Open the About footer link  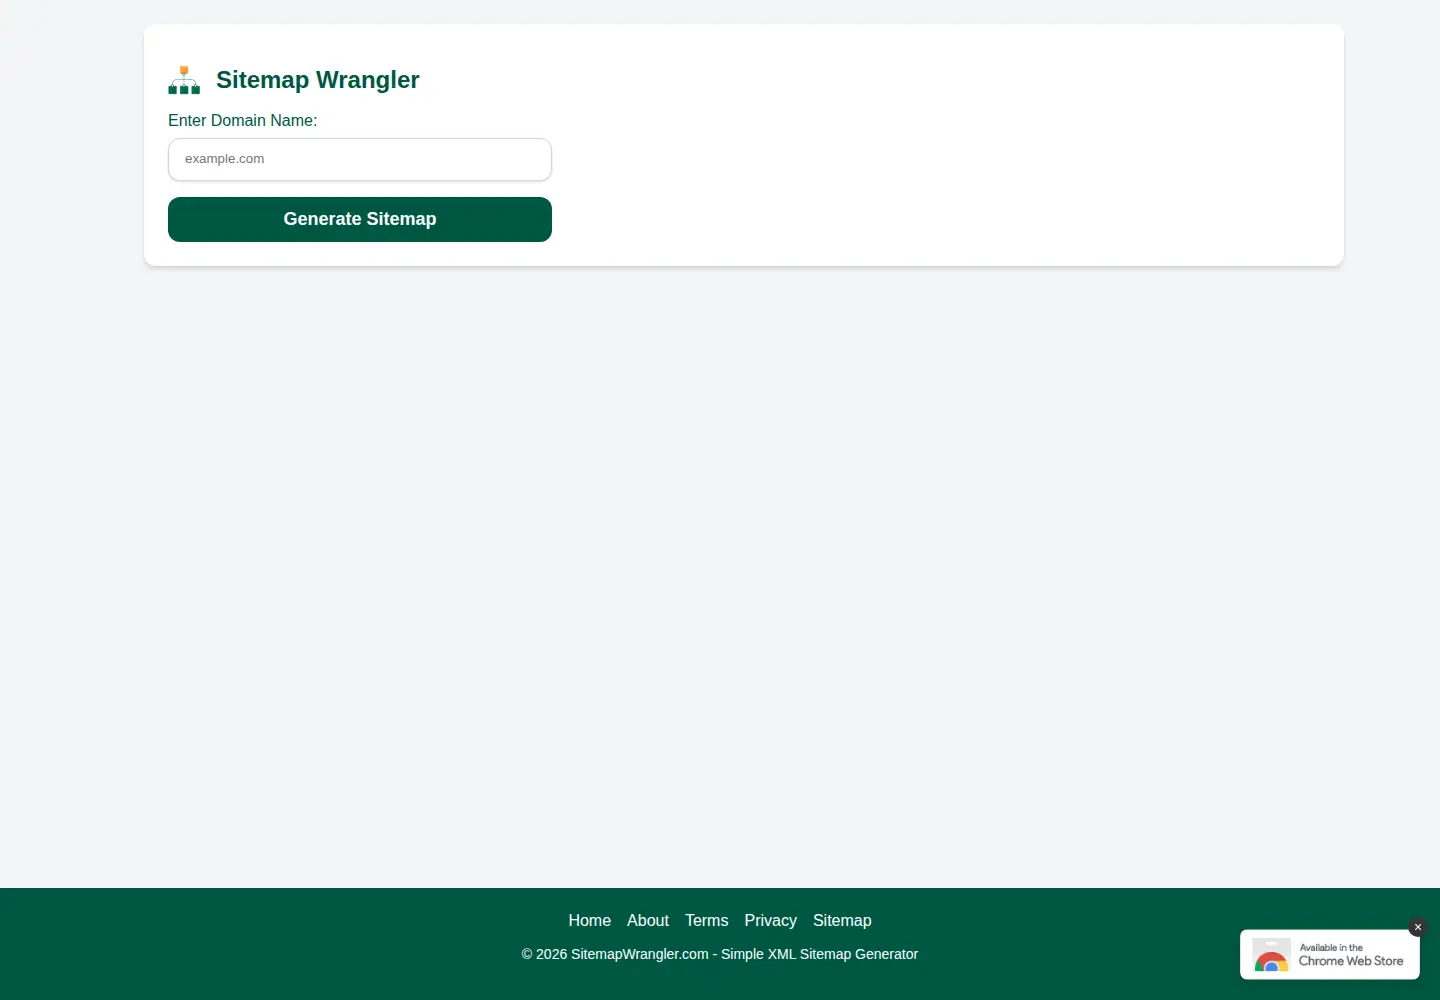pyautogui.click(x=648, y=920)
